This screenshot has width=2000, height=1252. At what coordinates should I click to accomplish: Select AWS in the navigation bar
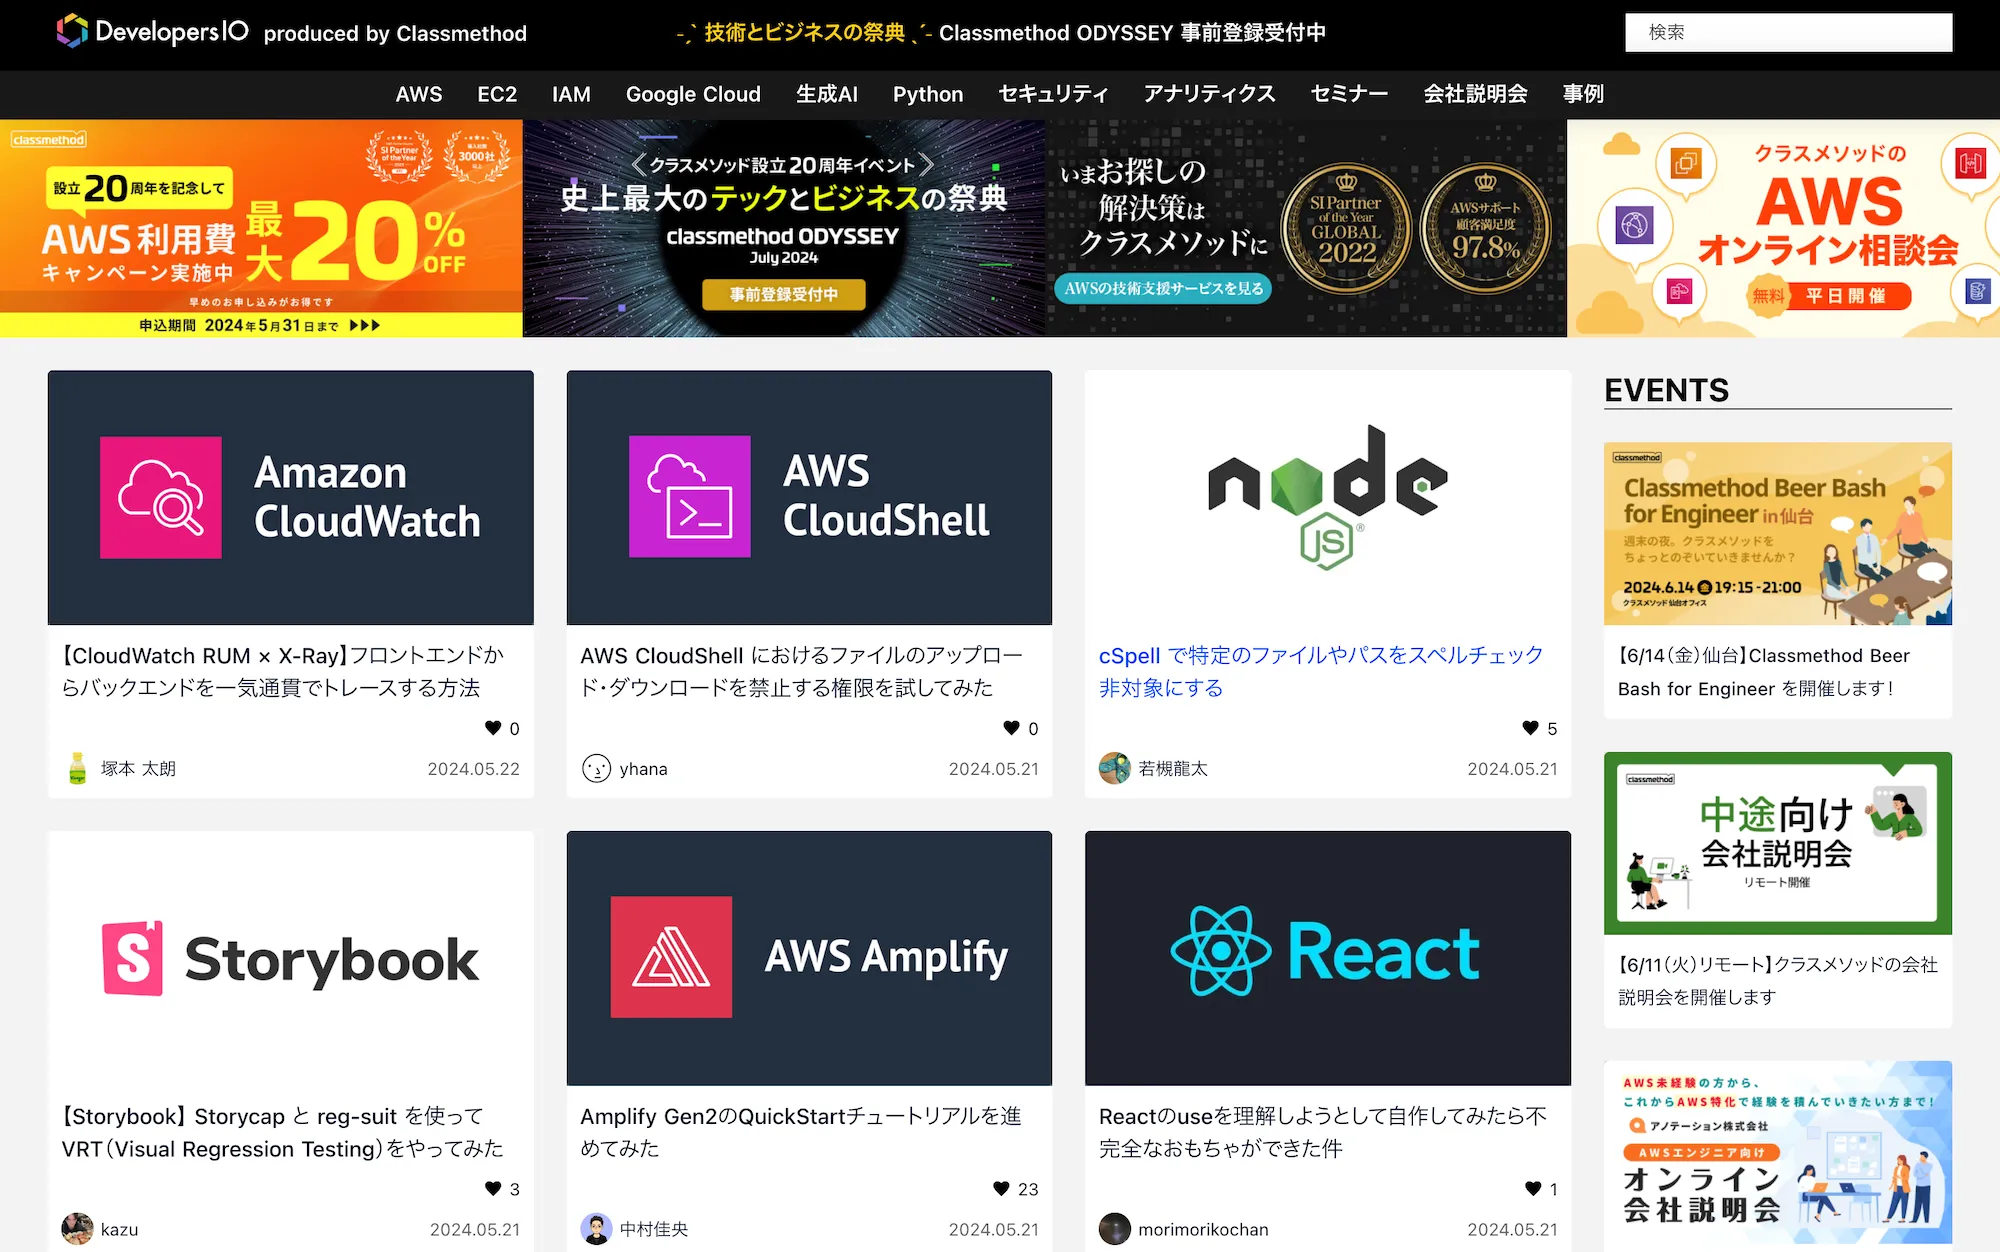[x=419, y=94]
